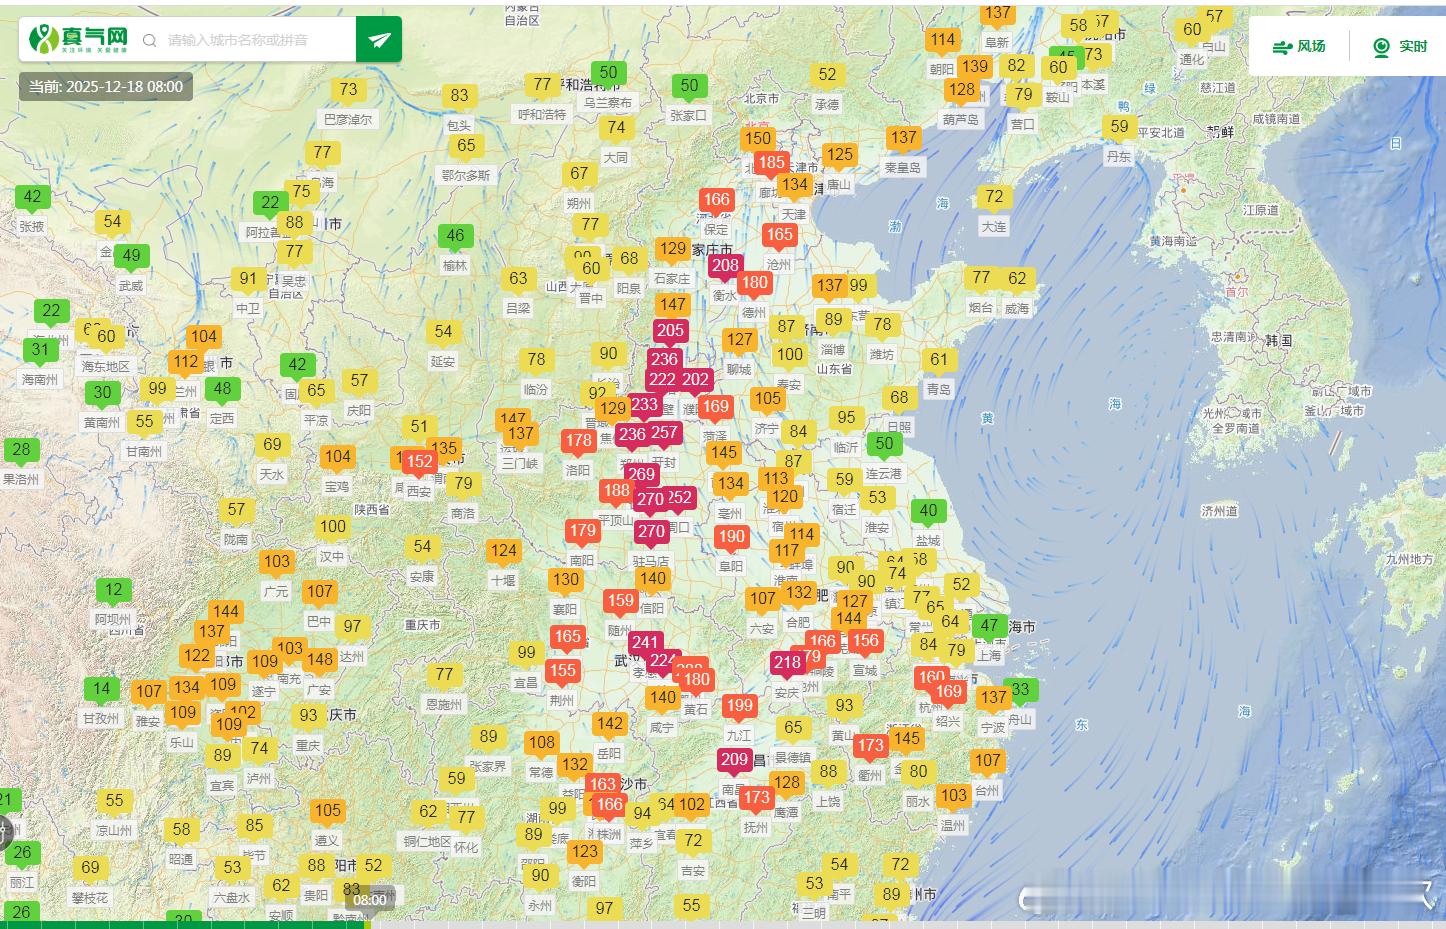Click the 108 AQI marker above 常德

[x=542, y=743]
